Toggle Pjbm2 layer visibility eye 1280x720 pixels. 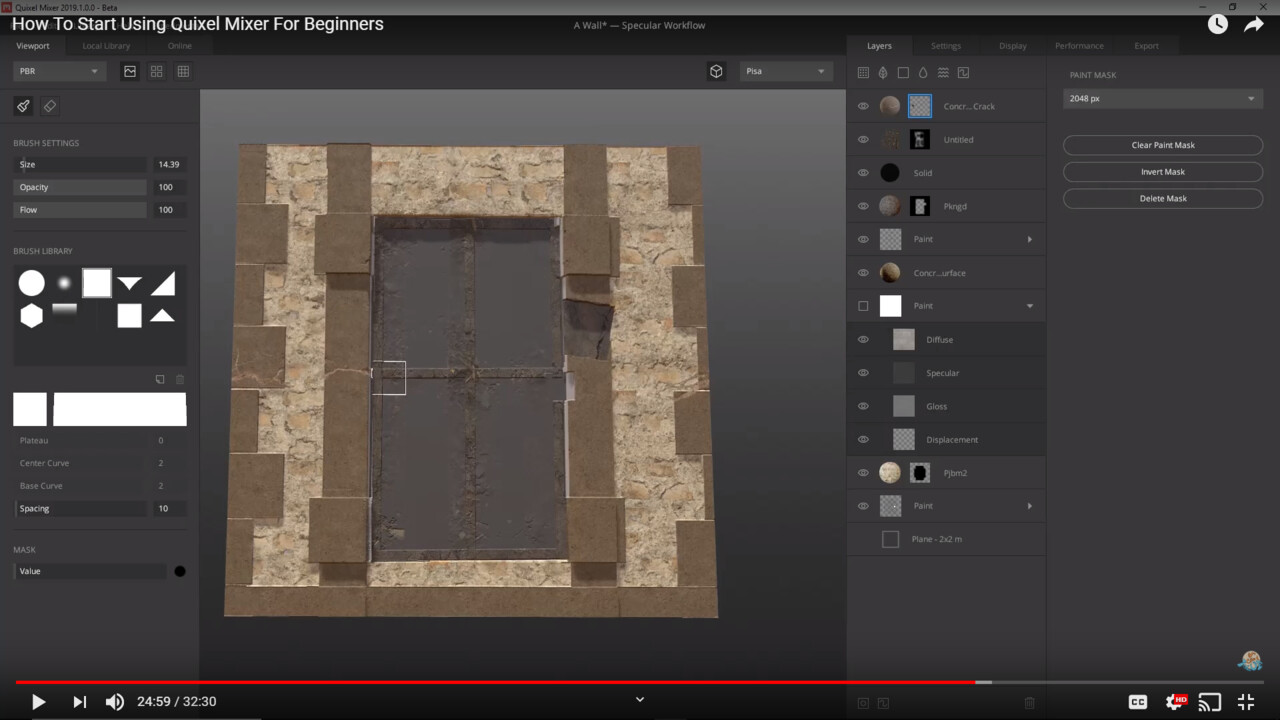click(x=863, y=472)
